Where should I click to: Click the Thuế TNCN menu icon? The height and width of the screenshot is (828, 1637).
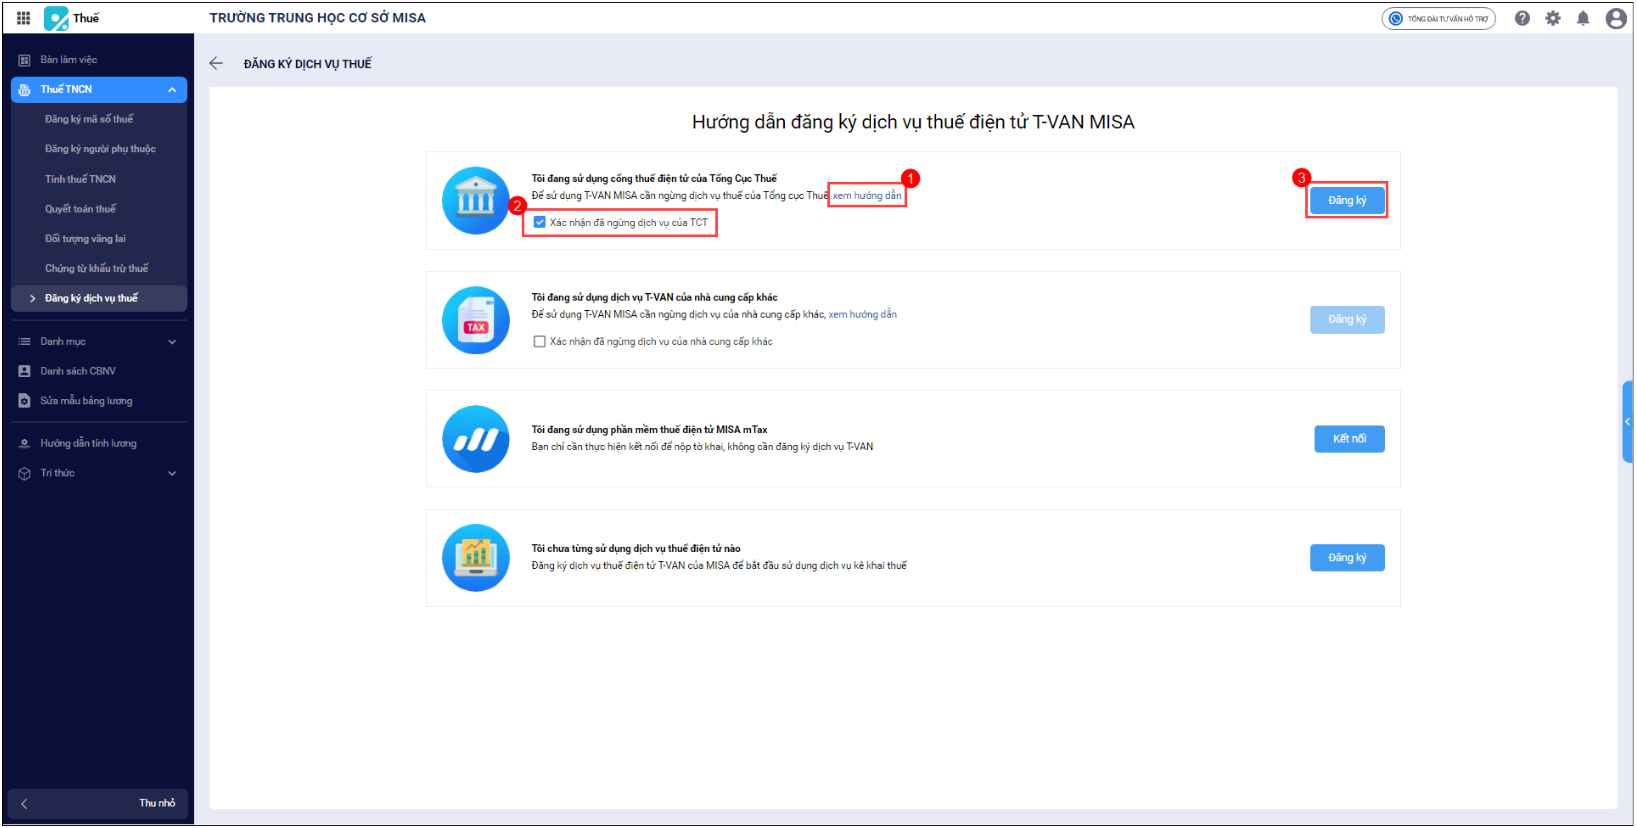coord(24,90)
